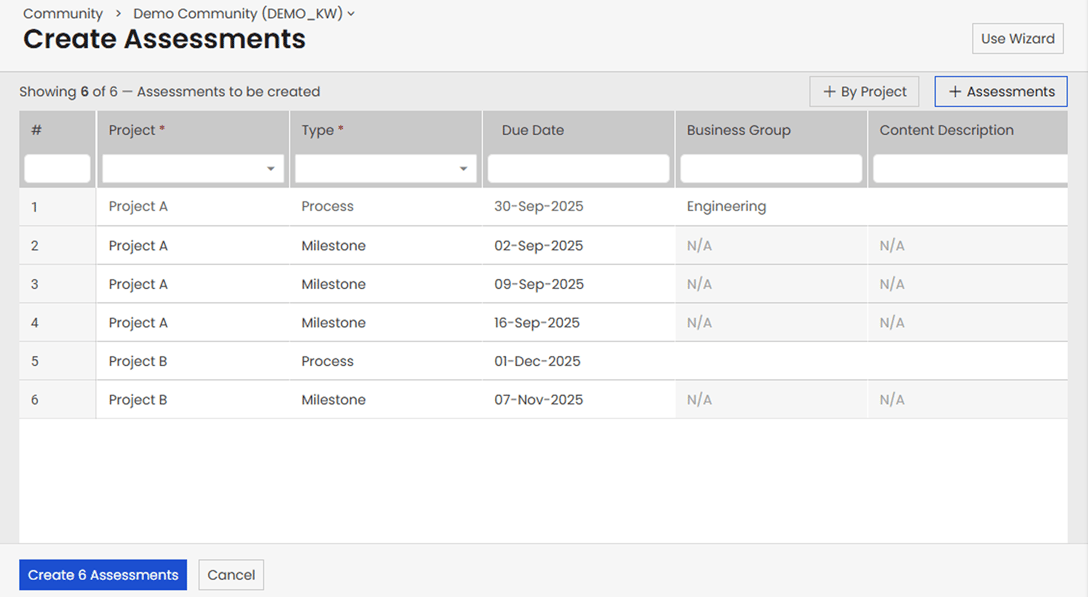Click the 30-Sep-2025 due date cell
Screen dimensions: 1088x597
[538, 207]
